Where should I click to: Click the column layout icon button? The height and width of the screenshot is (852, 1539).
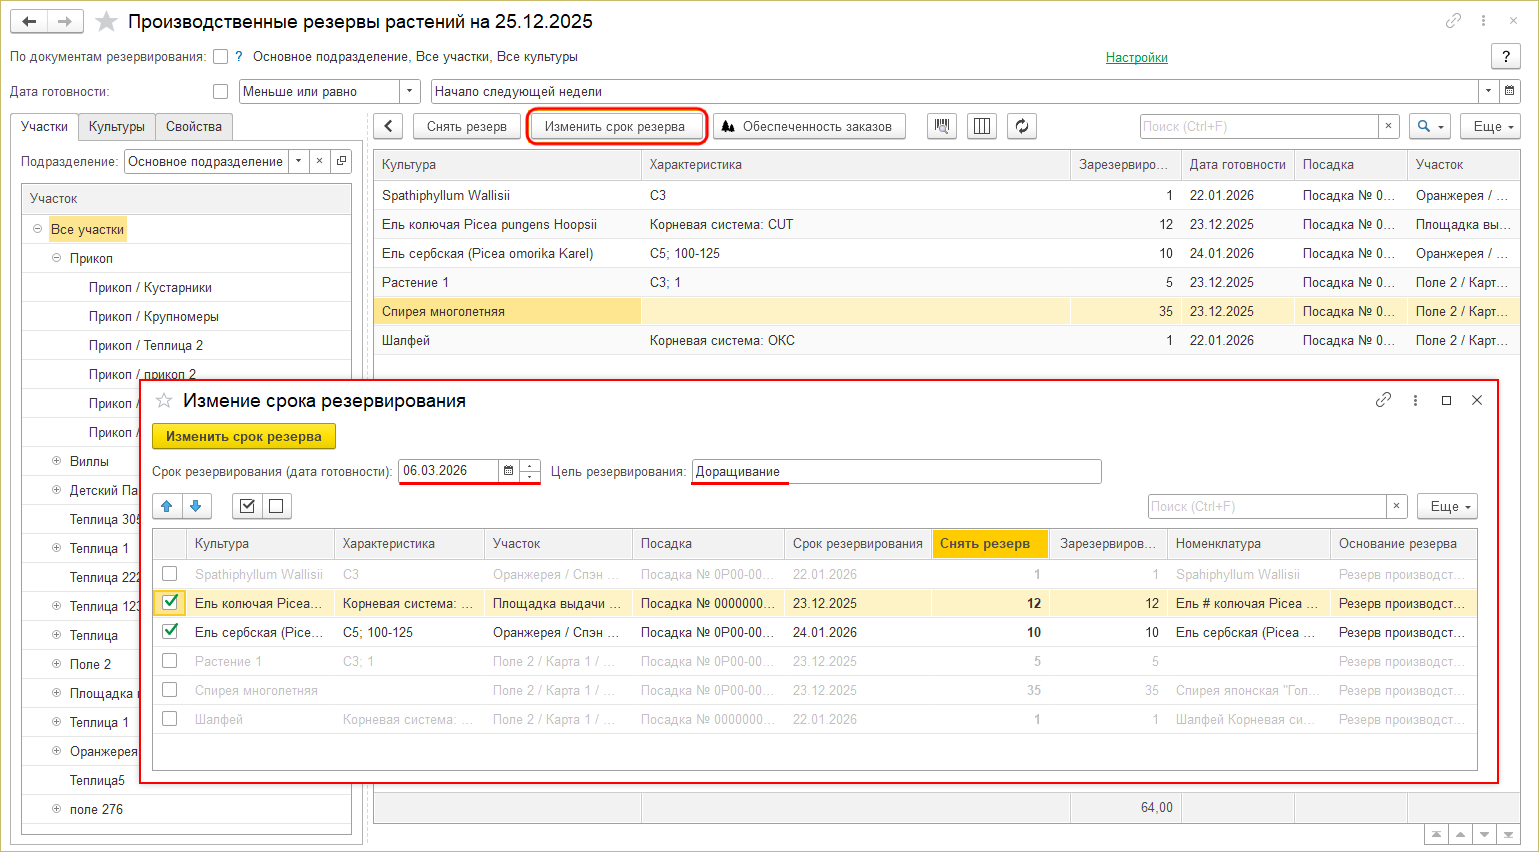[x=982, y=126]
